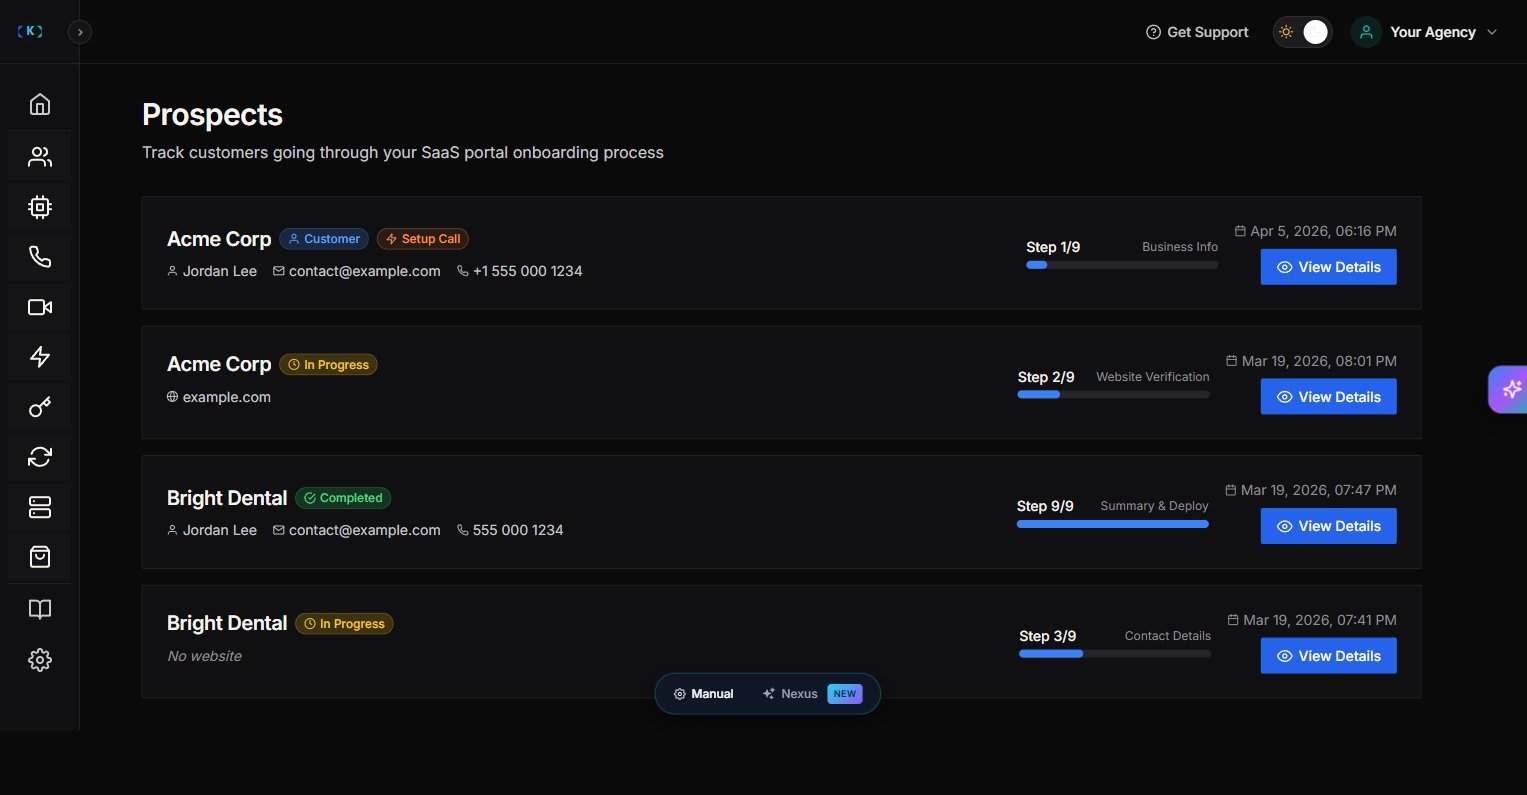Click the user avatar icon beside Your Agency
The width and height of the screenshot is (1527, 795).
point(1366,32)
